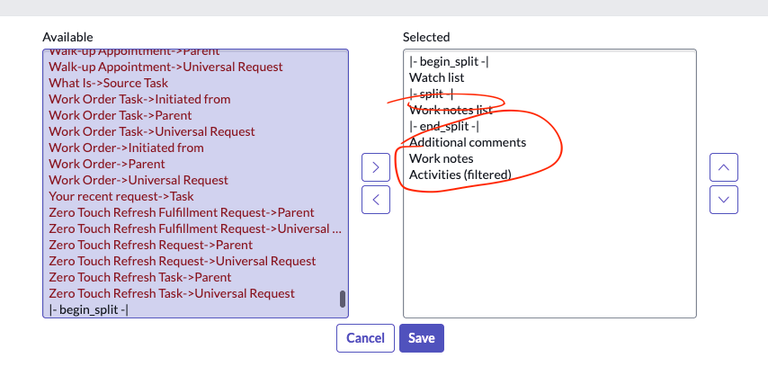Select Additional comments in Selected list
The image size is (768, 367).
pyautogui.click(x=468, y=142)
